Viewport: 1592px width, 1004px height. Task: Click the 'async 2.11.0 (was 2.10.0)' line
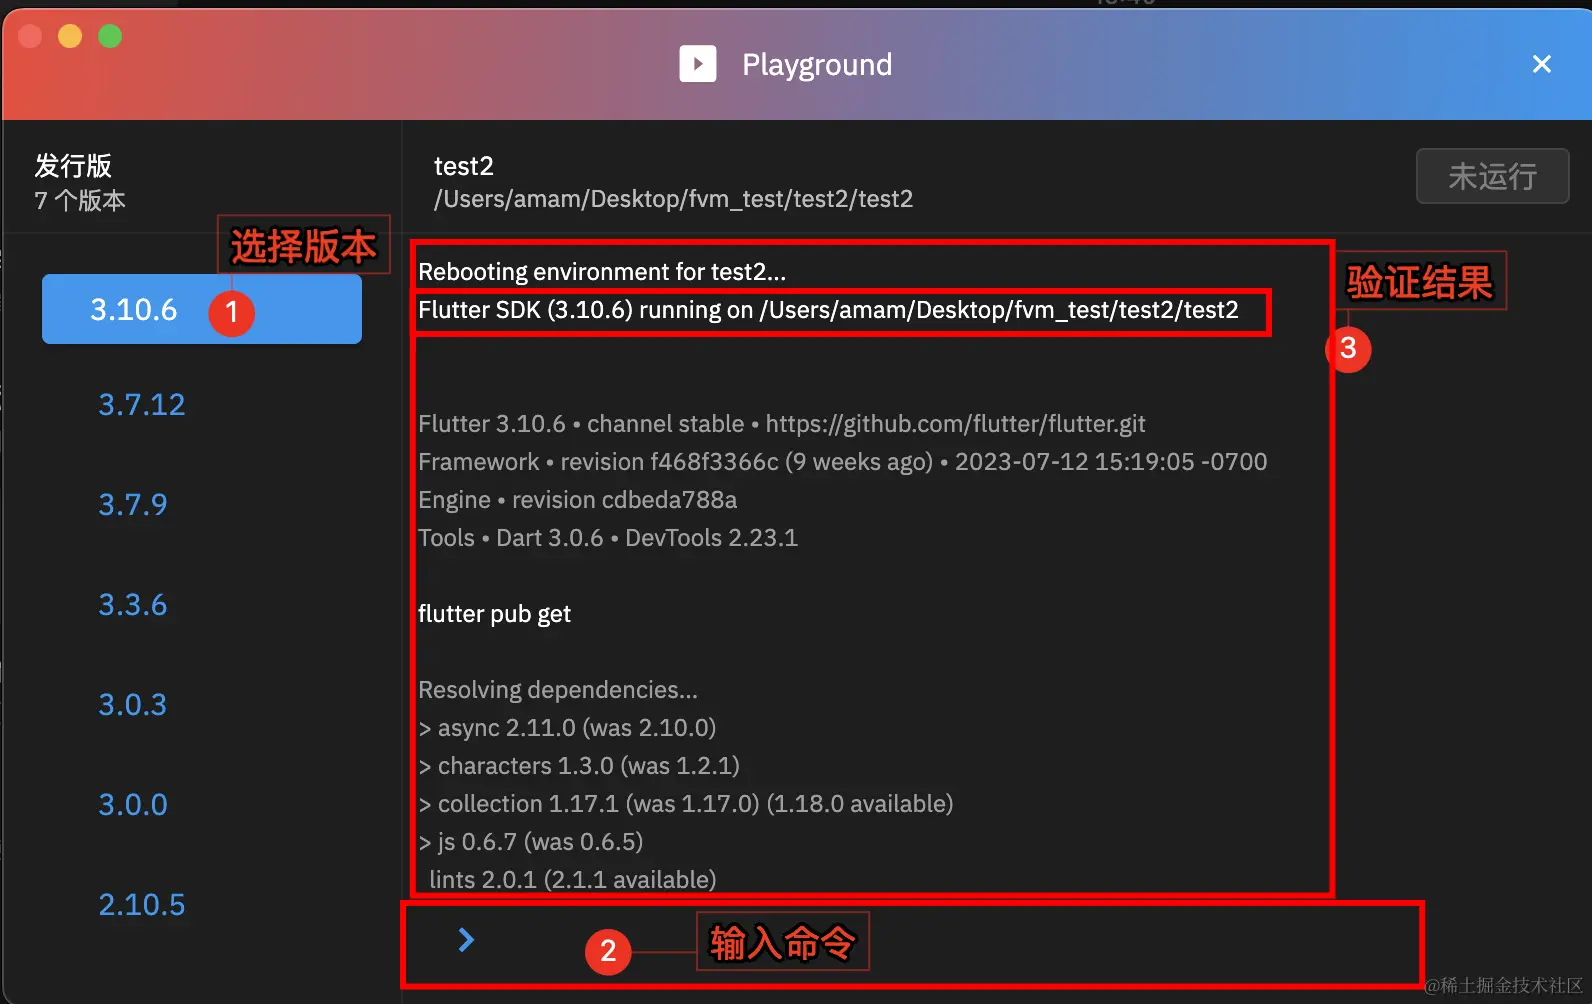(567, 728)
